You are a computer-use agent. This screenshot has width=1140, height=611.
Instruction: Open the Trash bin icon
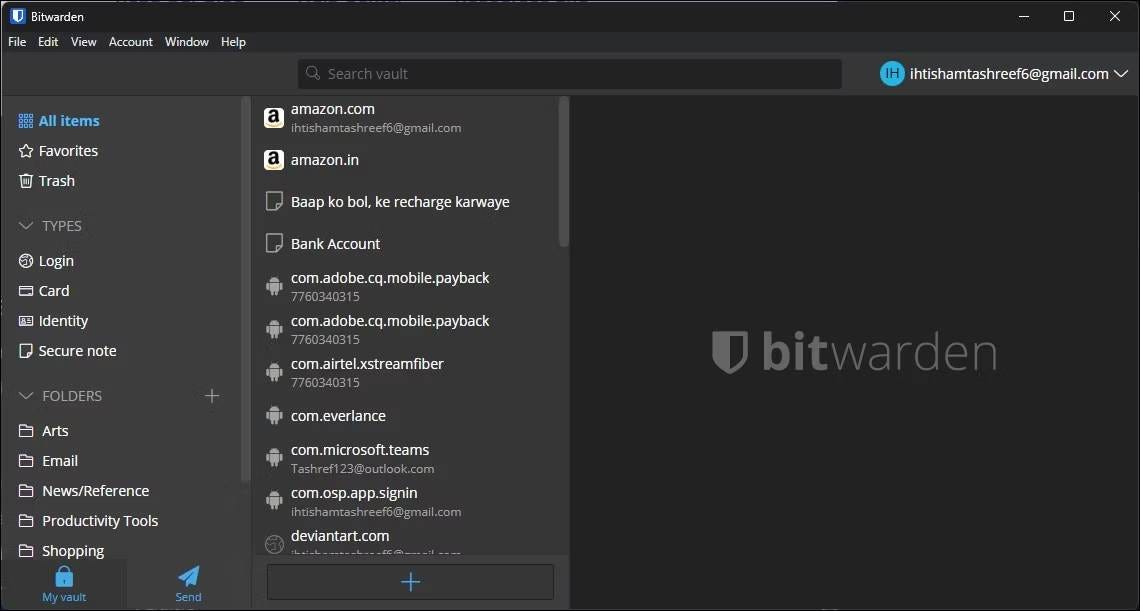(x=26, y=181)
